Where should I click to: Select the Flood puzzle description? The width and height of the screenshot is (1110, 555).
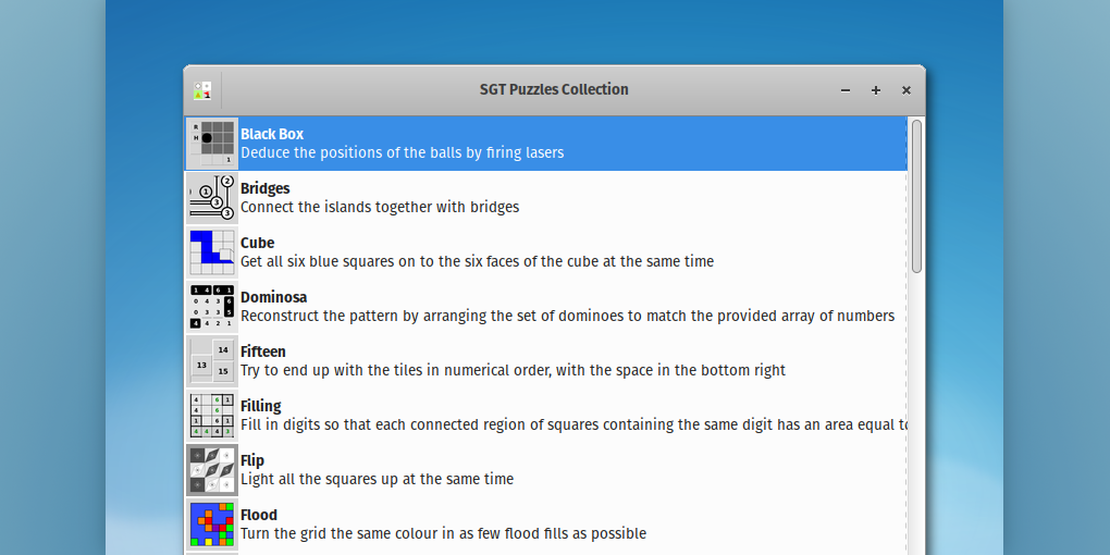click(x=443, y=534)
